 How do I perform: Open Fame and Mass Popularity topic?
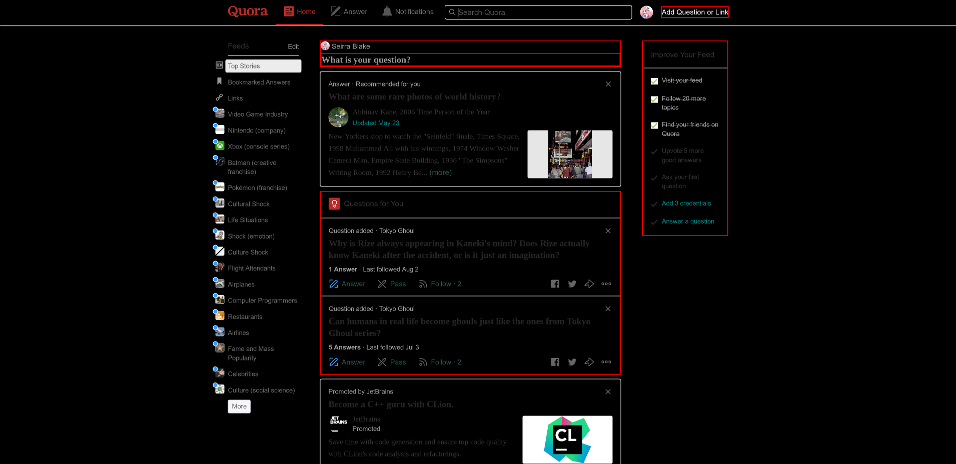point(251,353)
